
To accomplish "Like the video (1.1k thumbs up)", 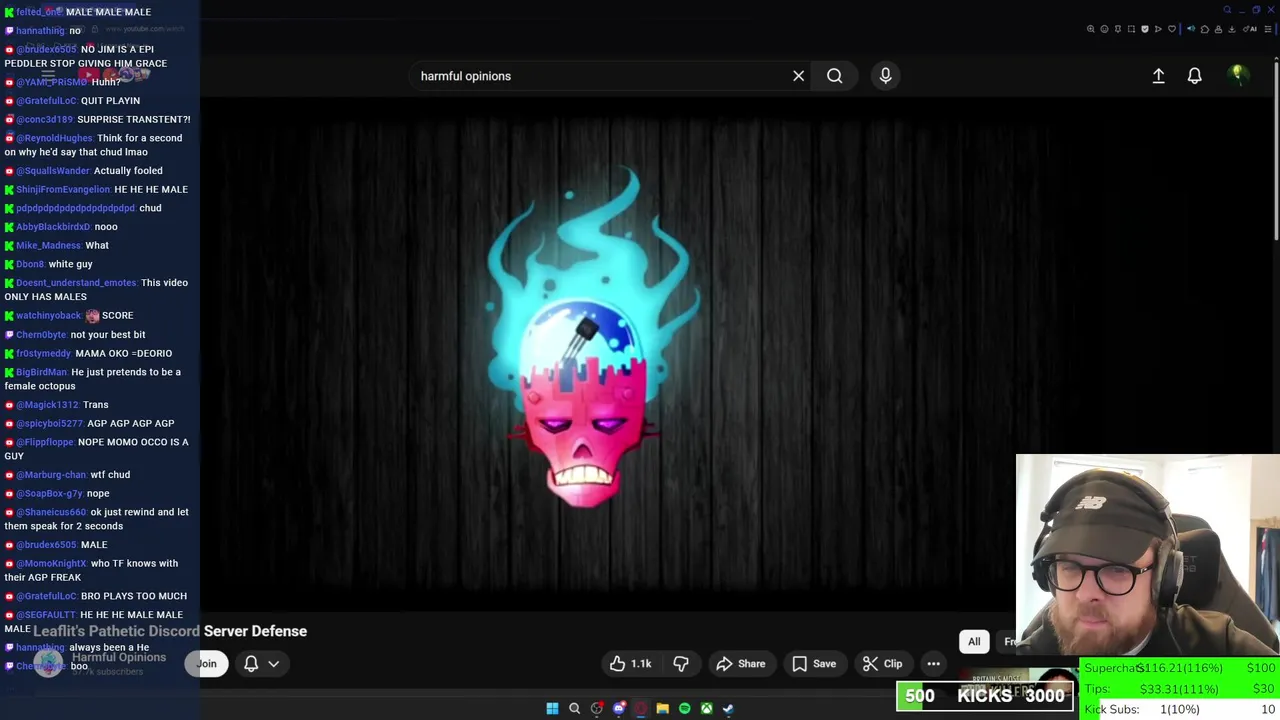I will click(x=630, y=663).
